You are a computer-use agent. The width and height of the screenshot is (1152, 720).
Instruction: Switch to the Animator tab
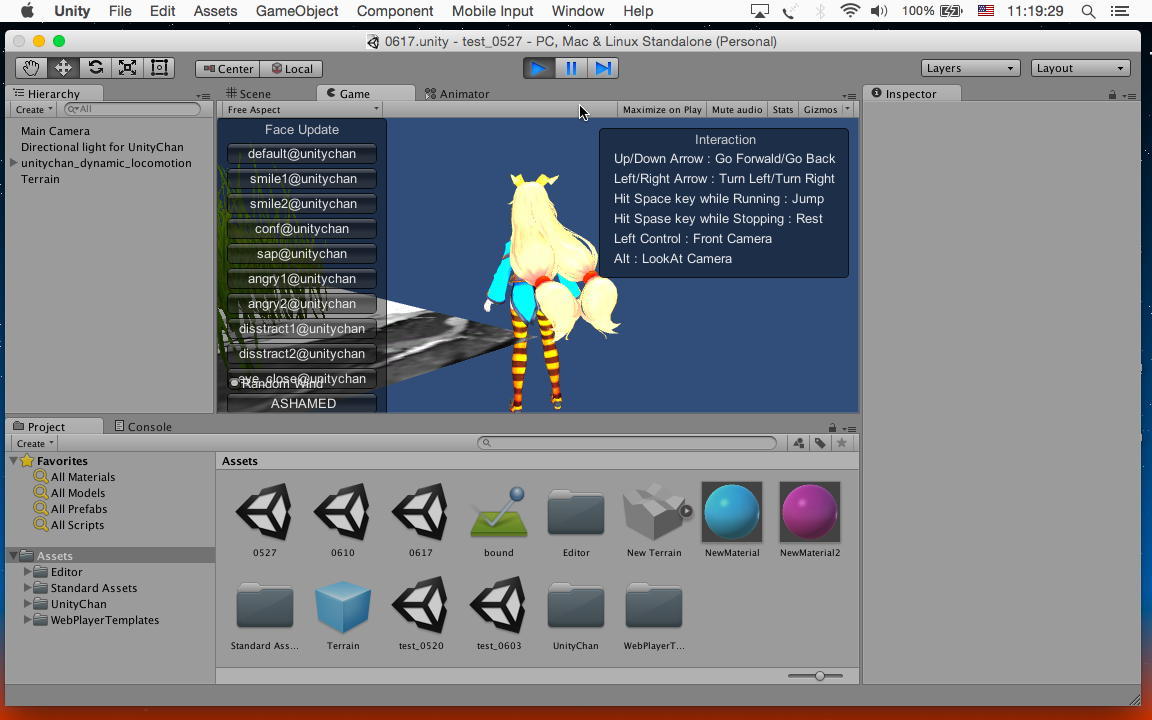click(457, 93)
